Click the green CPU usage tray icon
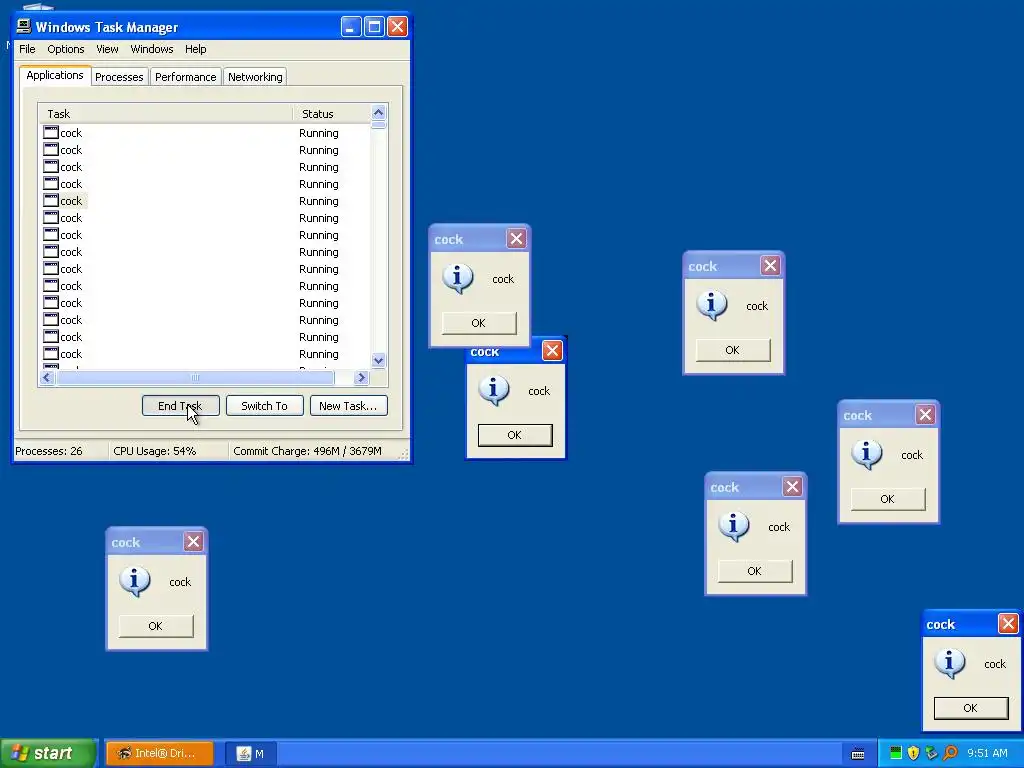1024x768 pixels. (x=896, y=753)
